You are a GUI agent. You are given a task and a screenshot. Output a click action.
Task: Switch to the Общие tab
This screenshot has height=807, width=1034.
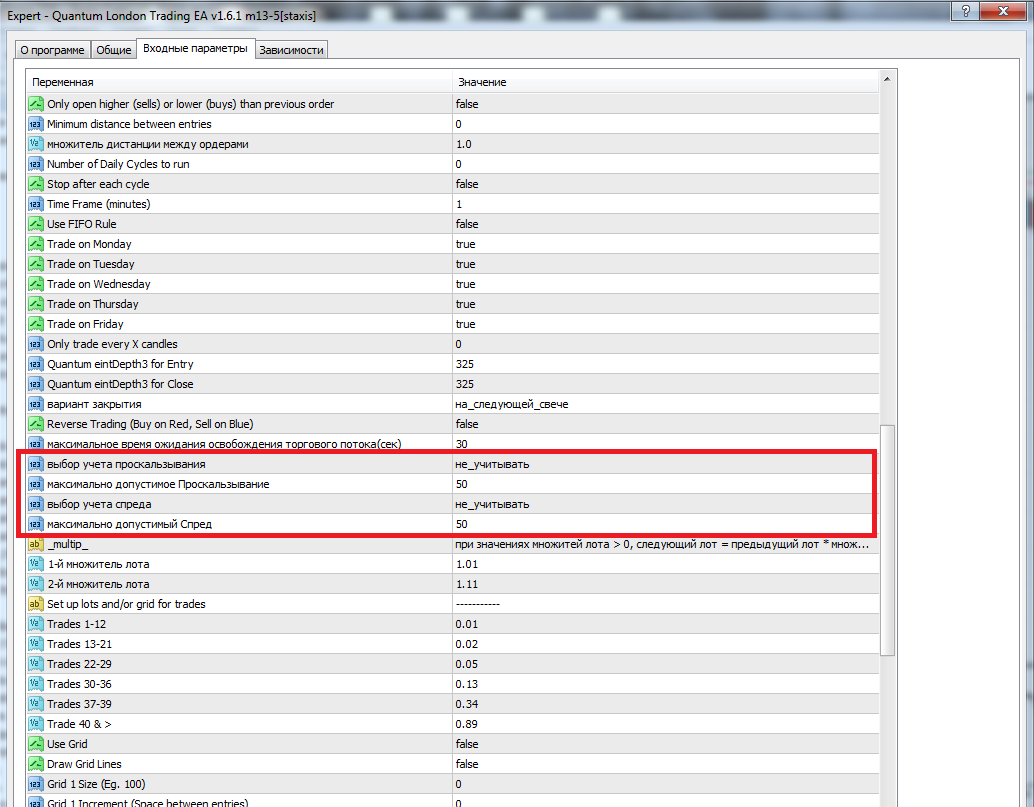pyautogui.click(x=113, y=50)
